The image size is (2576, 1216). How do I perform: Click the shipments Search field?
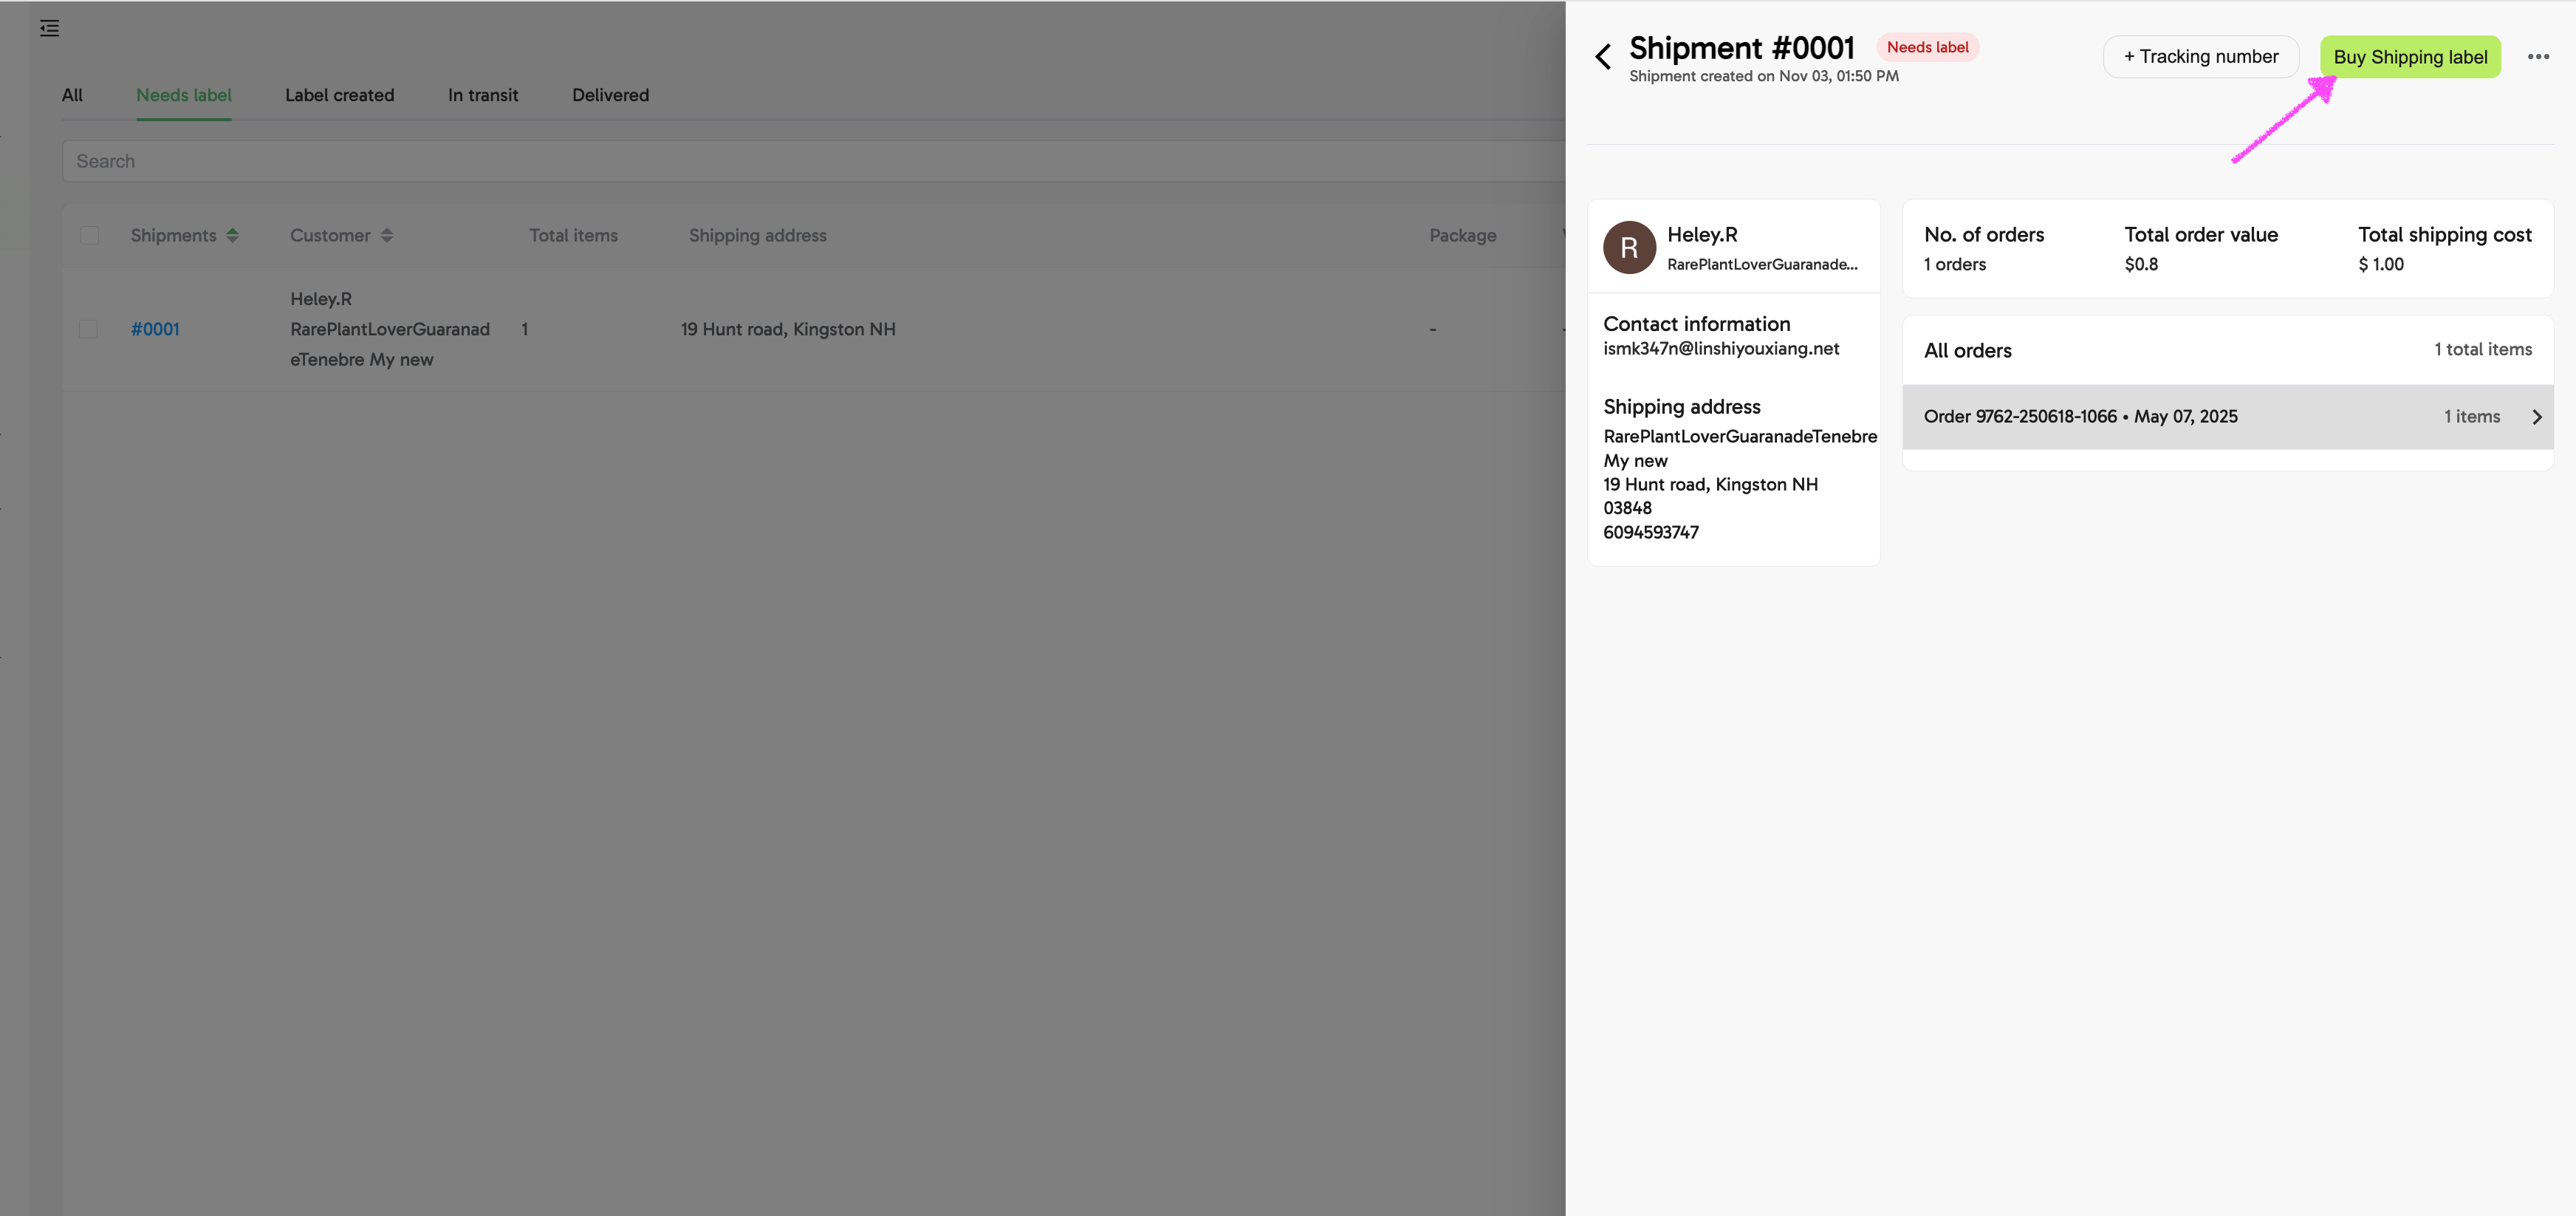coord(800,161)
